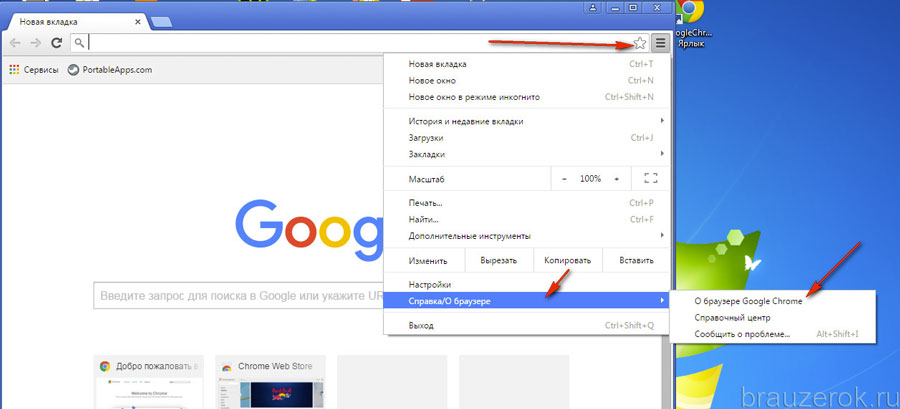Image resolution: width=900 pixels, height=409 pixels.
Task: Open О браузере Google Chrome
Action: [773, 301]
